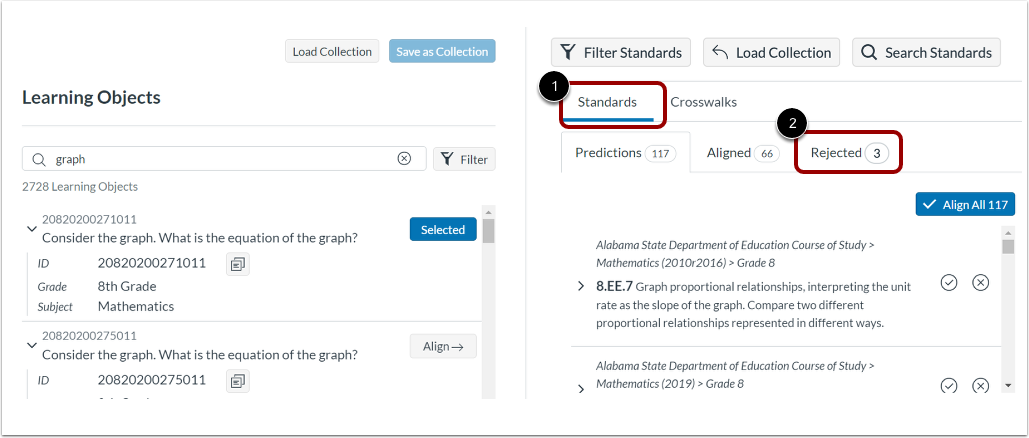The width and height of the screenshot is (1029, 438).
Task: Copy ID 20820200275011 with copy icon
Action: [237, 380]
